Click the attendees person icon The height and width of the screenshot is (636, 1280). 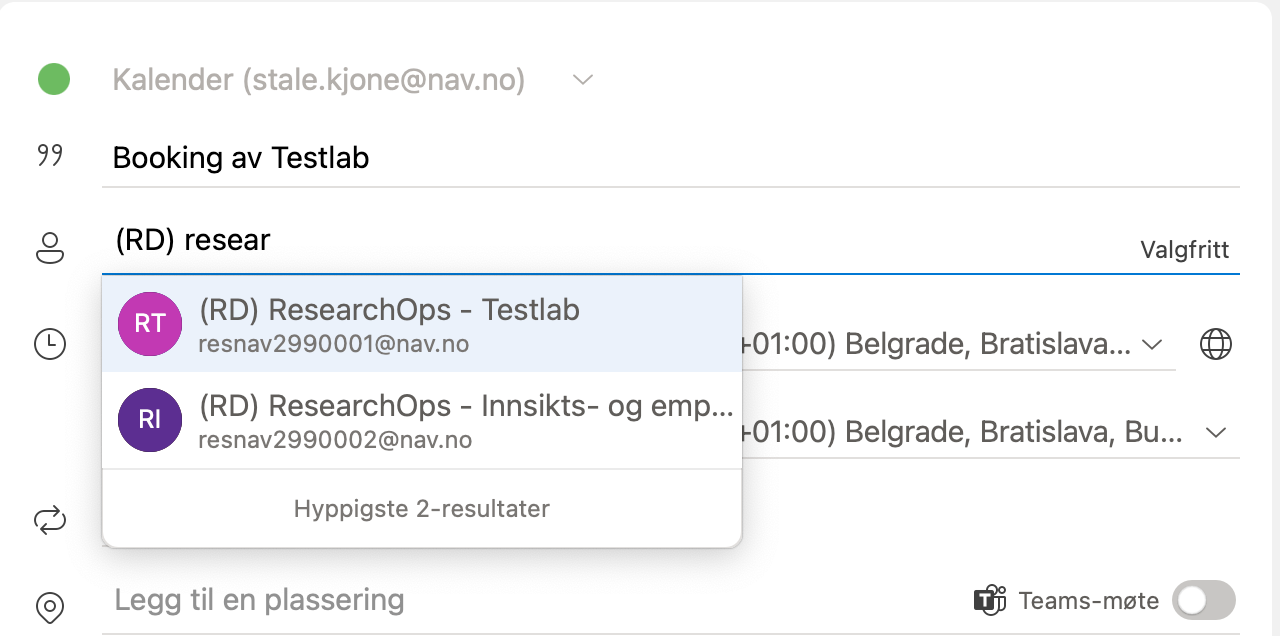tap(50, 247)
